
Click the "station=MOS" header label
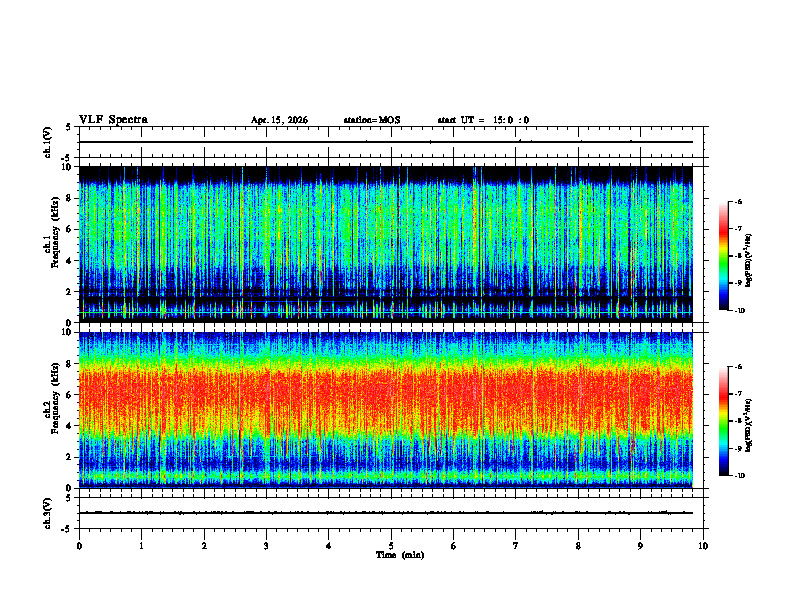point(372,120)
